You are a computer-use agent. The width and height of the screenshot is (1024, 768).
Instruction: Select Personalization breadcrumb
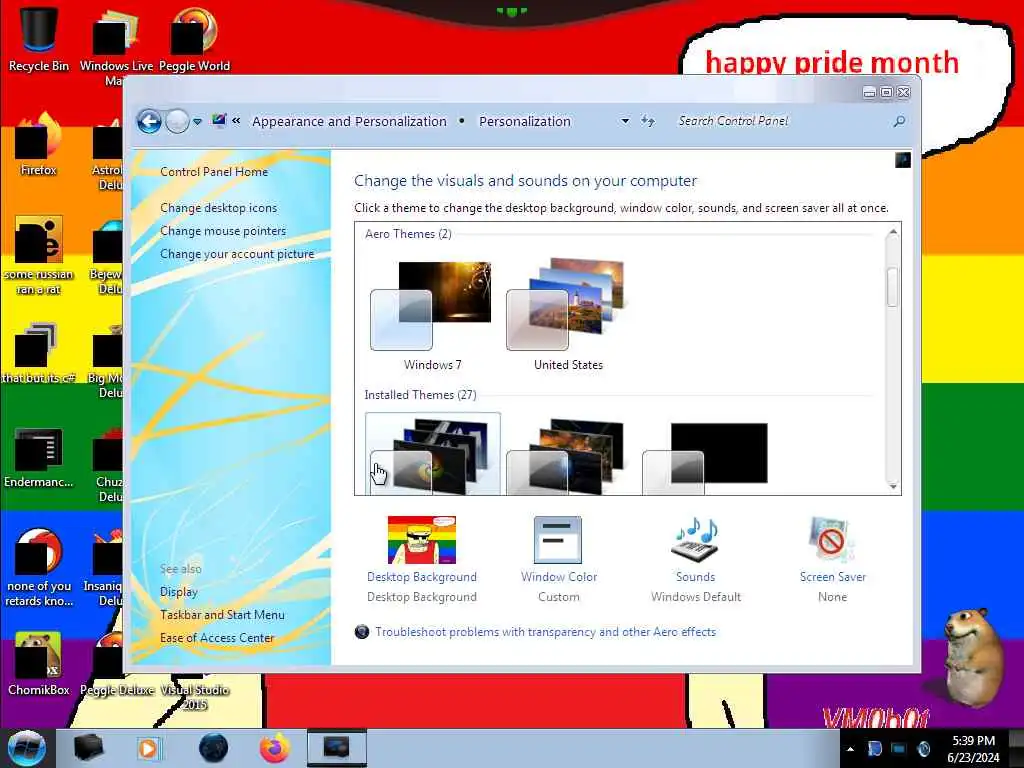click(525, 121)
